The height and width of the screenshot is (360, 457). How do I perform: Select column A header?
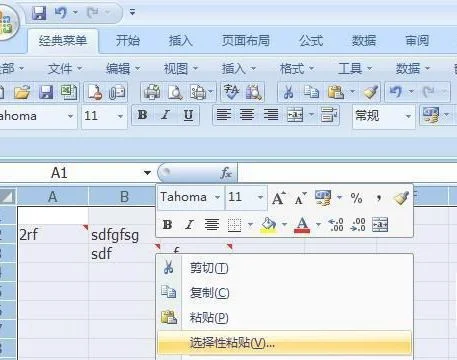click(53, 197)
